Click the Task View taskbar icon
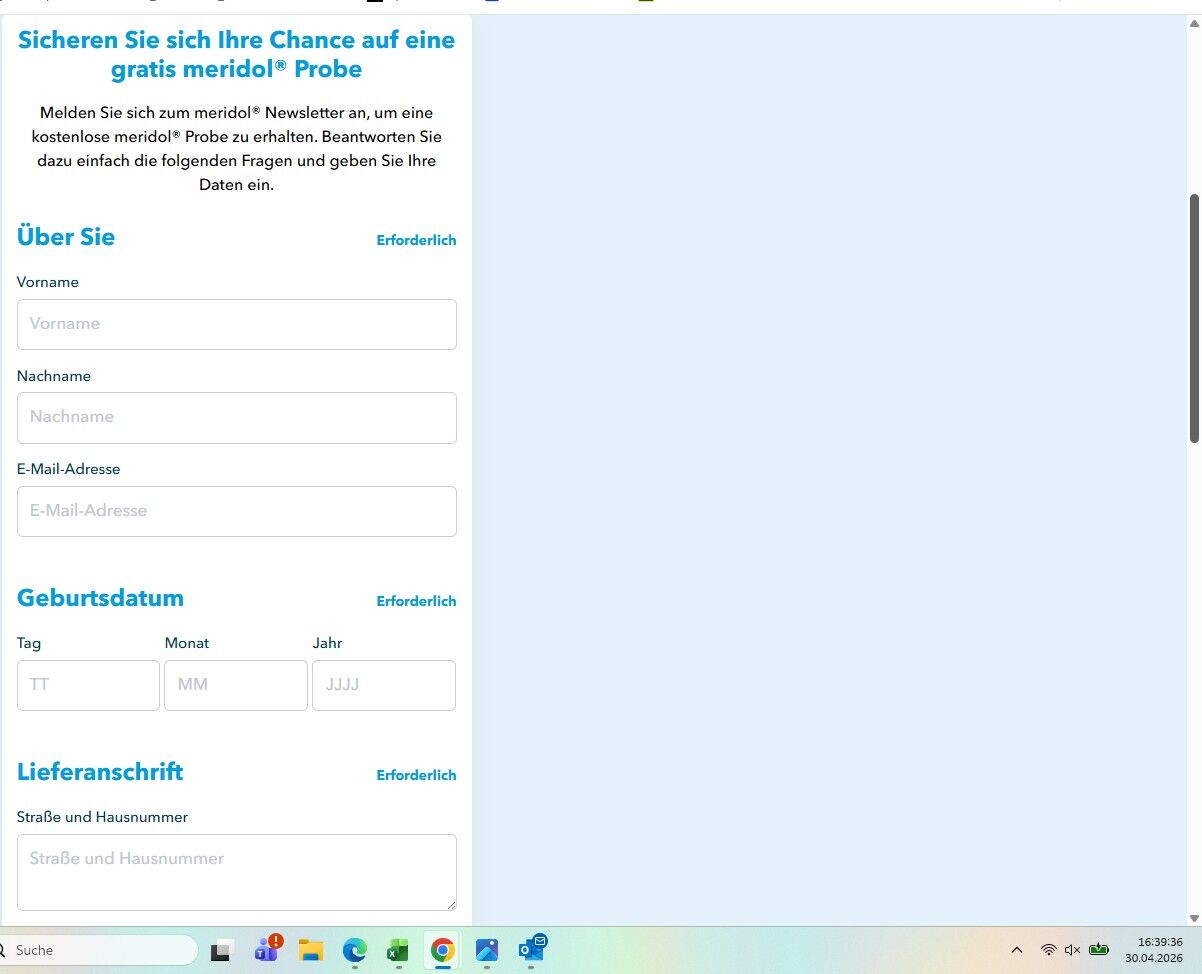This screenshot has width=1202, height=974. [221, 950]
